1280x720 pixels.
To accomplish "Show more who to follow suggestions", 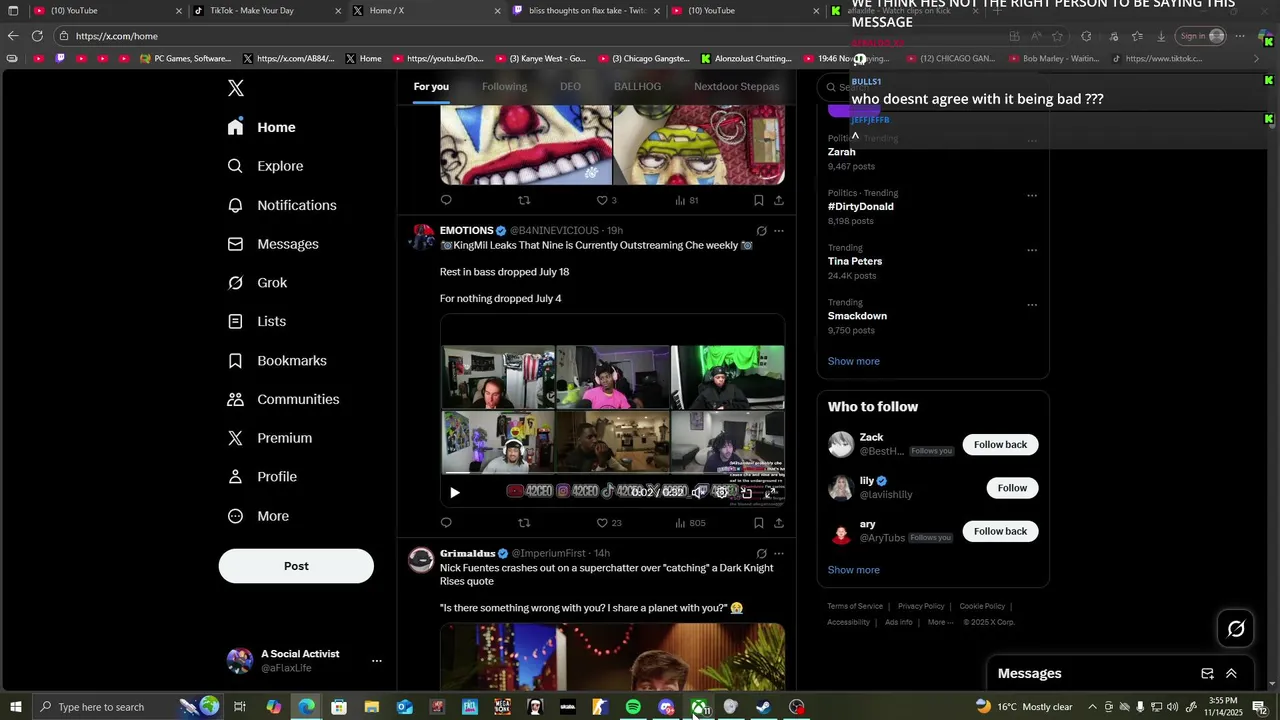I will pos(853,570).
